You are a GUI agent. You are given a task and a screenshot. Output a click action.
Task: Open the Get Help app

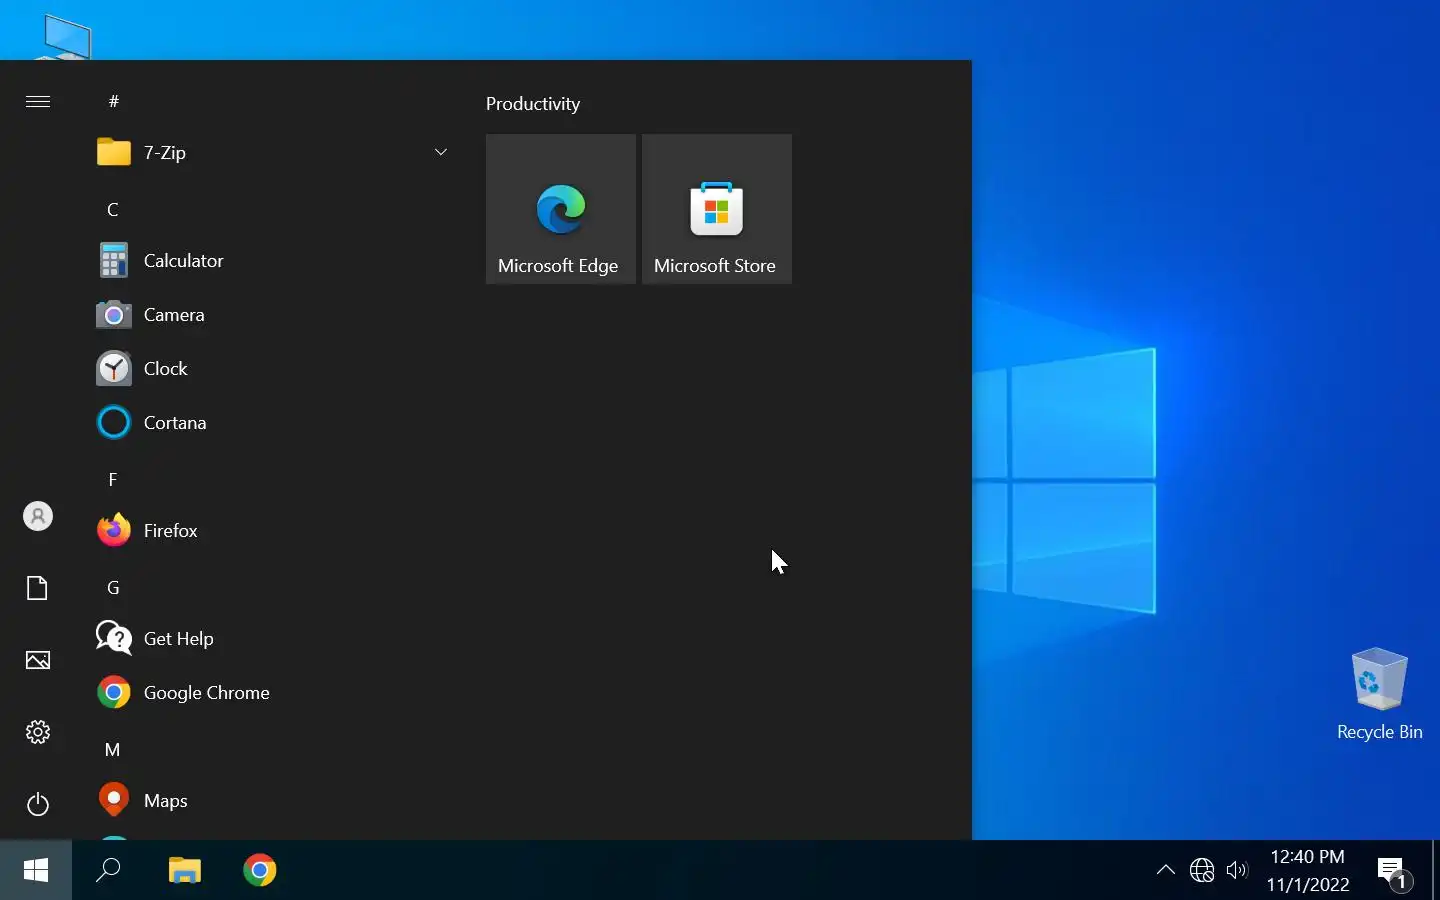pos(272,639)
